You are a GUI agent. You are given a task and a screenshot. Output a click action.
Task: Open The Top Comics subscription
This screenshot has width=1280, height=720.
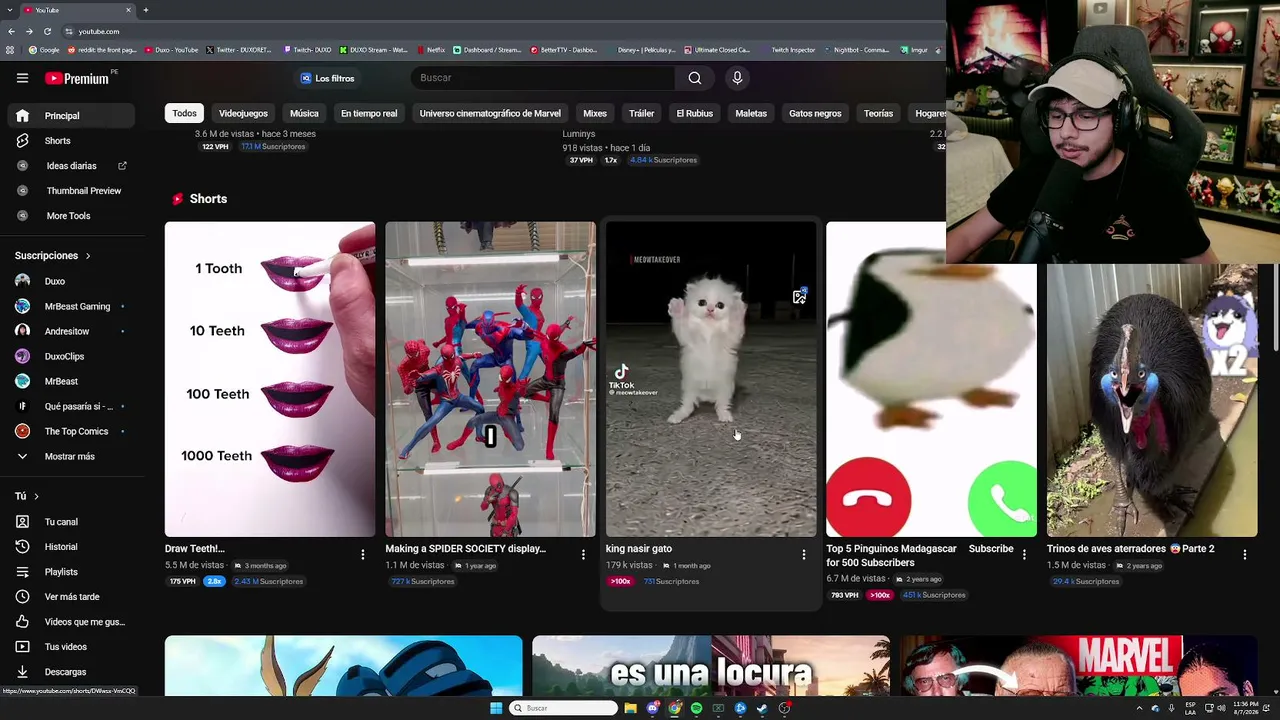coord(70,431)
